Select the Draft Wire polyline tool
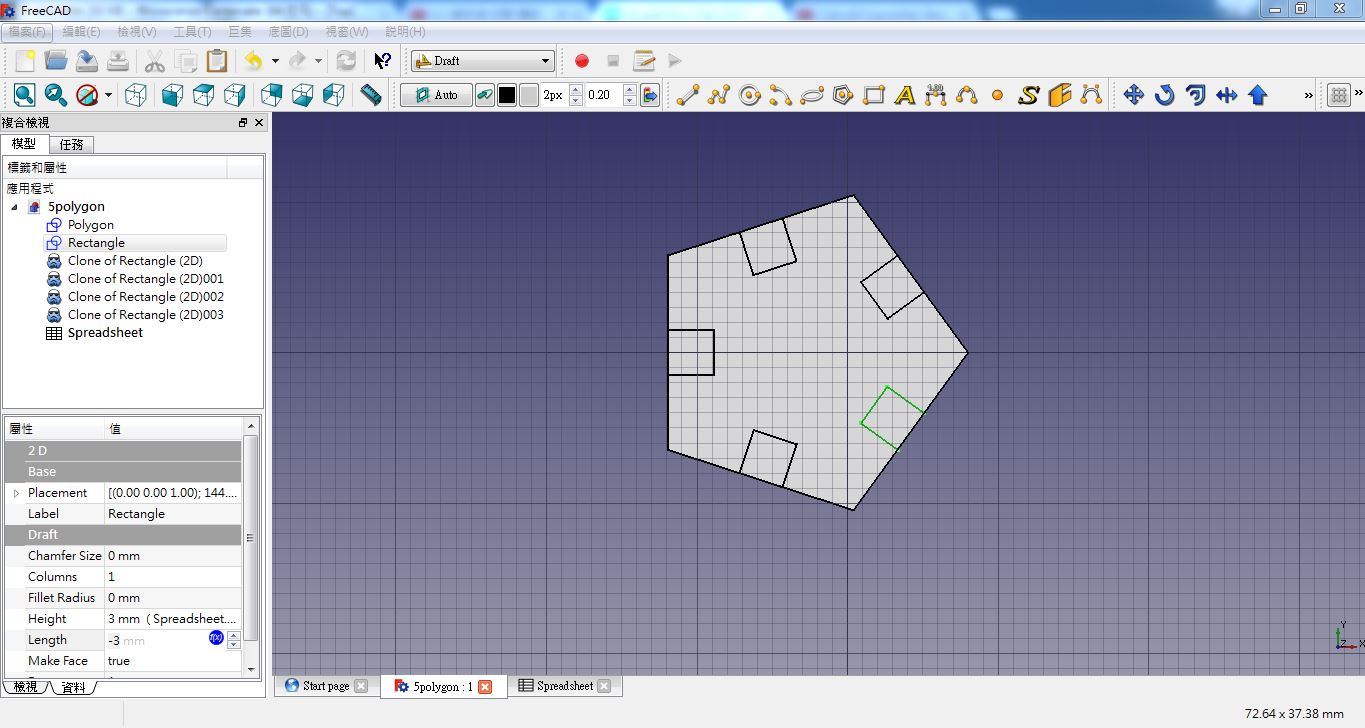Viewport: 1365px width, 728px height. click(x=719, y=95)
